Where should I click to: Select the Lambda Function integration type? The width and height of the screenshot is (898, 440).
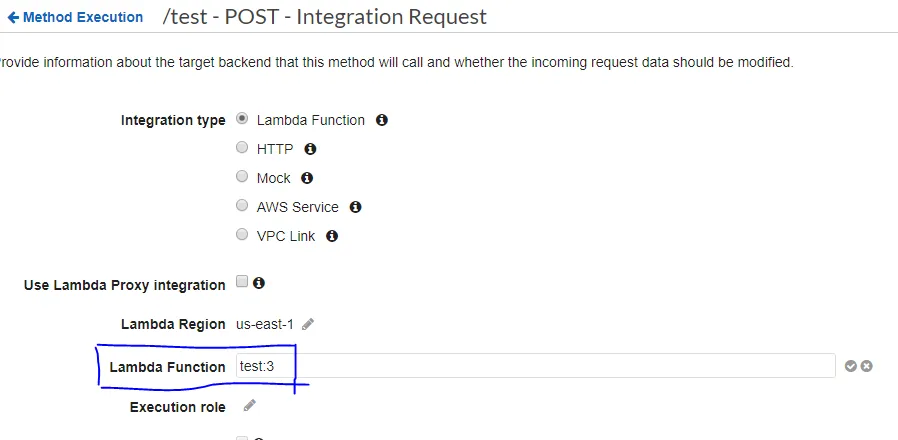[x=242, y=119]
